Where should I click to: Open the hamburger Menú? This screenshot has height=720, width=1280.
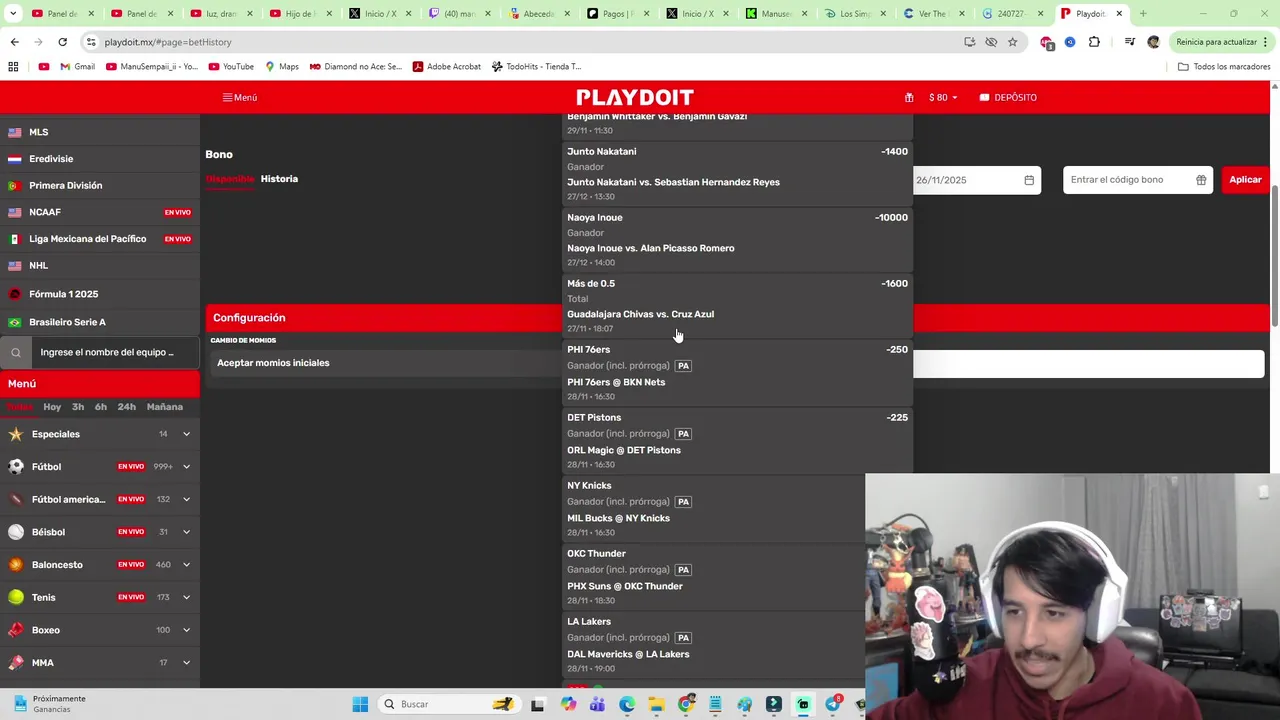[240, 98]
